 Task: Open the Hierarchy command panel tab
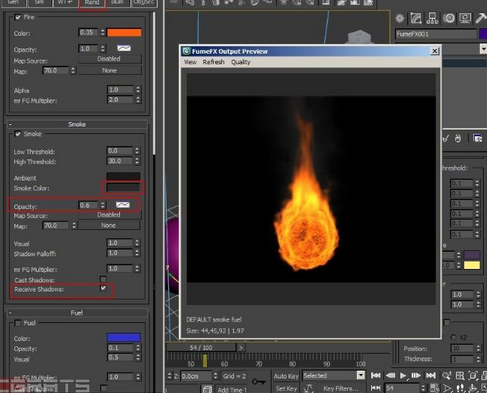tap(432, 18)
